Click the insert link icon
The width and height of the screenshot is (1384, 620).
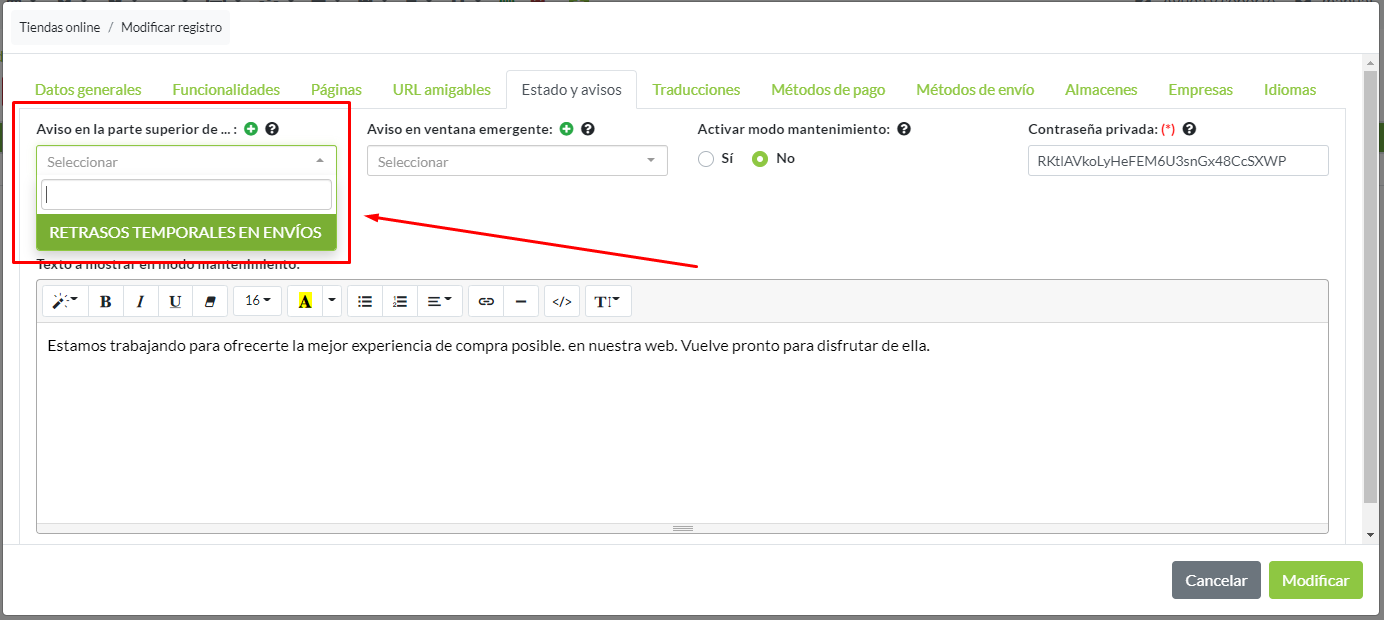point(486,301)
